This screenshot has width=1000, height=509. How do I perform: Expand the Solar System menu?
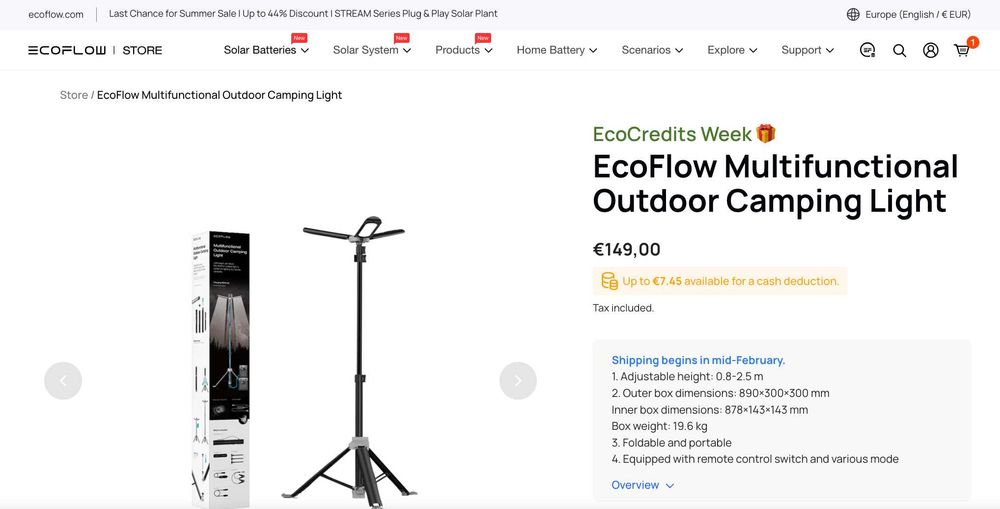[371, 50]
